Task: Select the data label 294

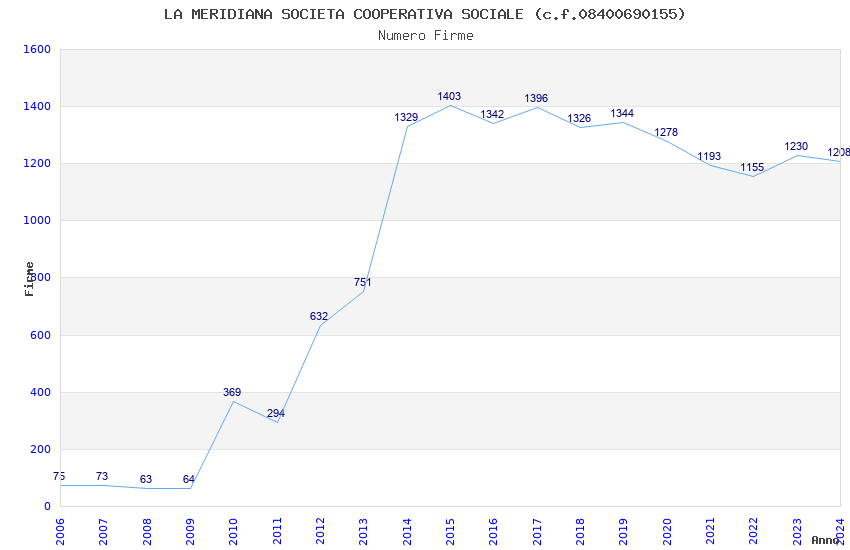Action: pyautogui.click(x=276, y=413)
